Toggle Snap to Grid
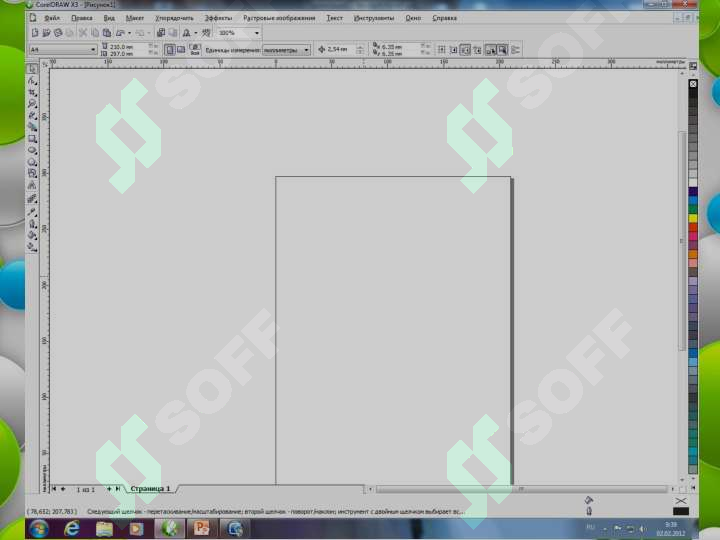 point(441,50)
